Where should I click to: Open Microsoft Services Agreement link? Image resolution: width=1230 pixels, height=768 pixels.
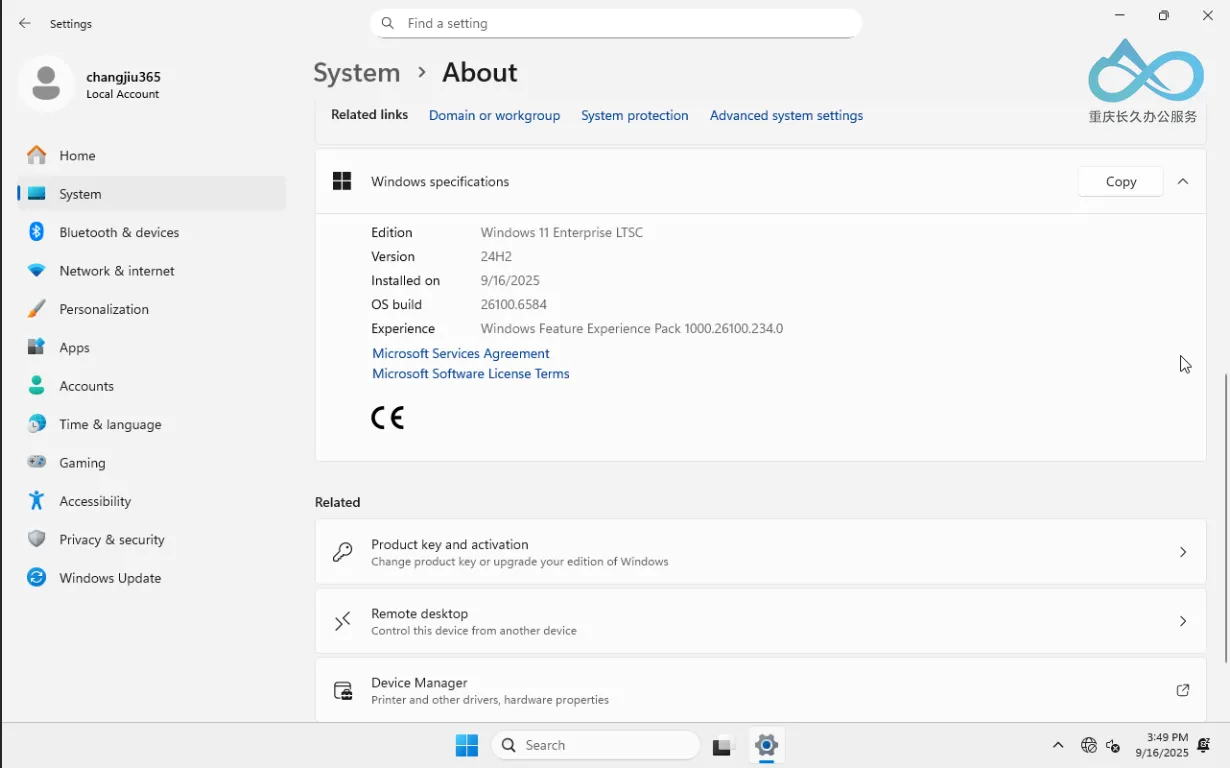461,354
